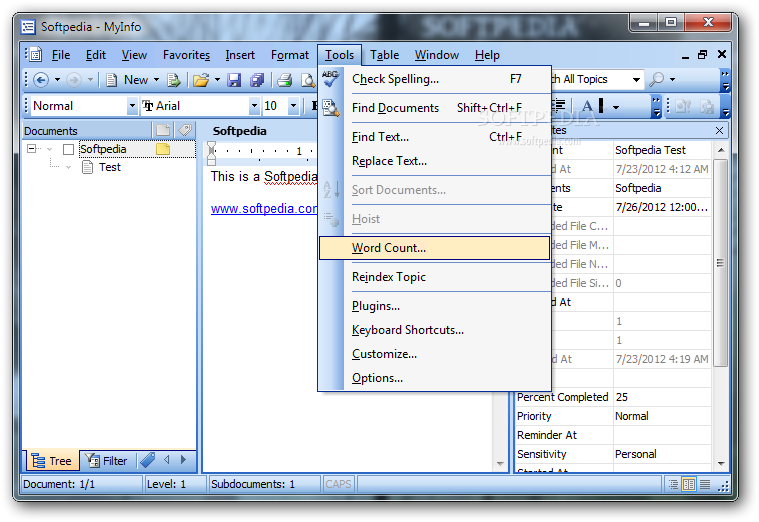Screen dimensions: 759x522
Task: Click the left tab scroll arrow
Action: [x=167, y=460]
